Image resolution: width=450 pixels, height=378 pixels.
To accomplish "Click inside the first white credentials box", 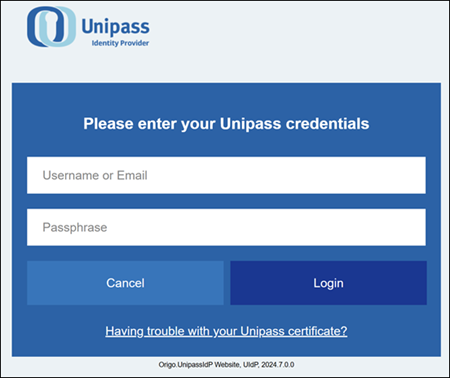I will (226, 175).
